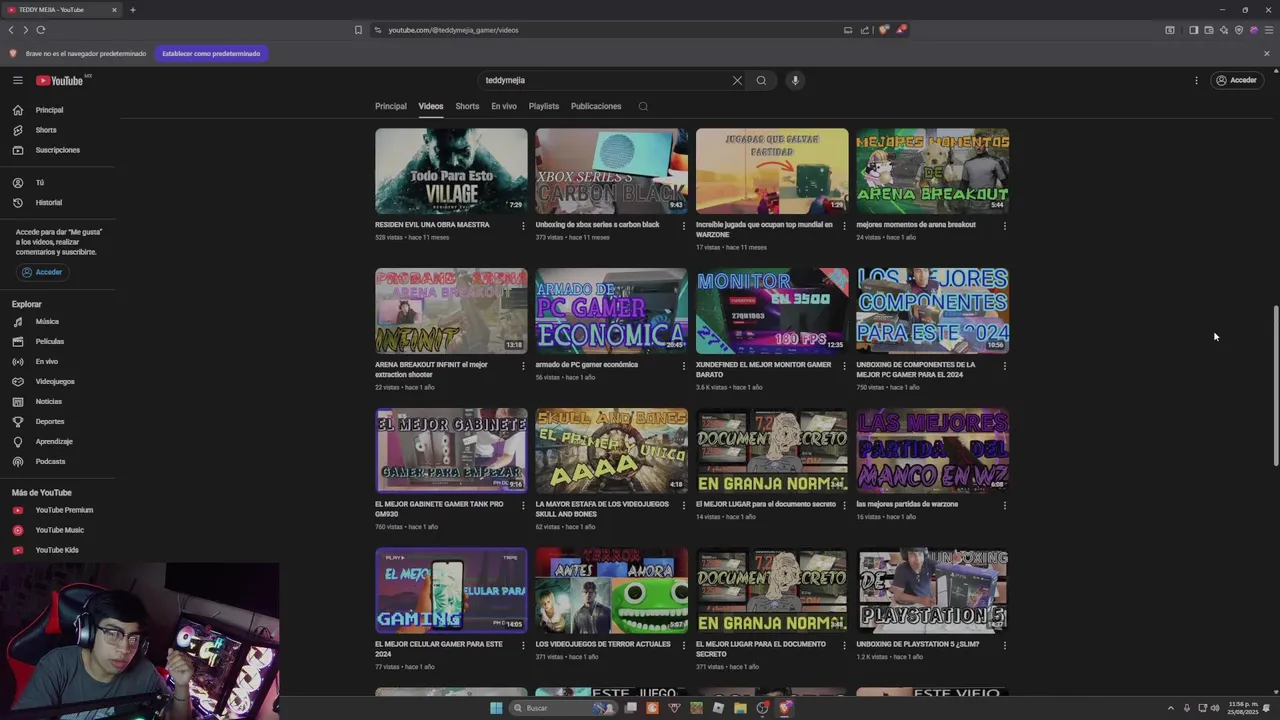The width and height of the screenshot is (1280, 720).
Task: Show hidden system tray icons chevron
Action: [x=1171, y=708]
